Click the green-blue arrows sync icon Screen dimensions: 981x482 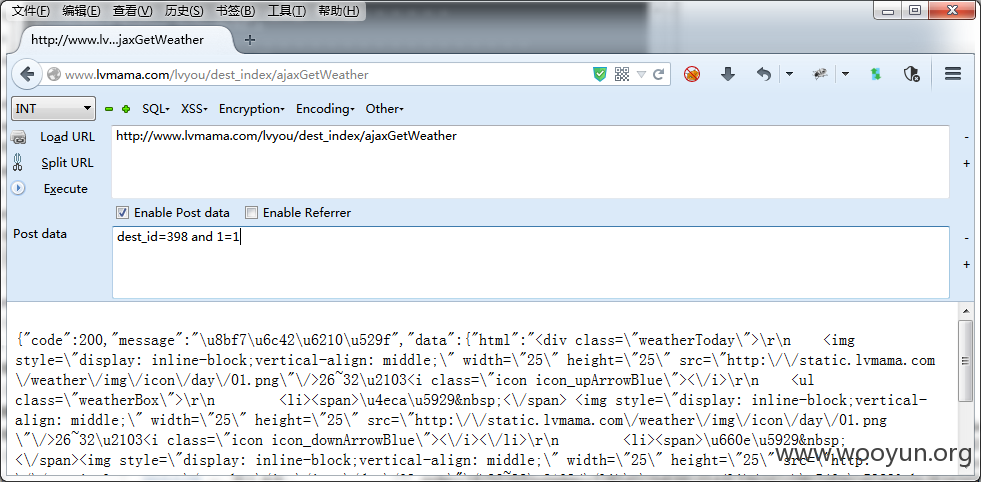876,74
